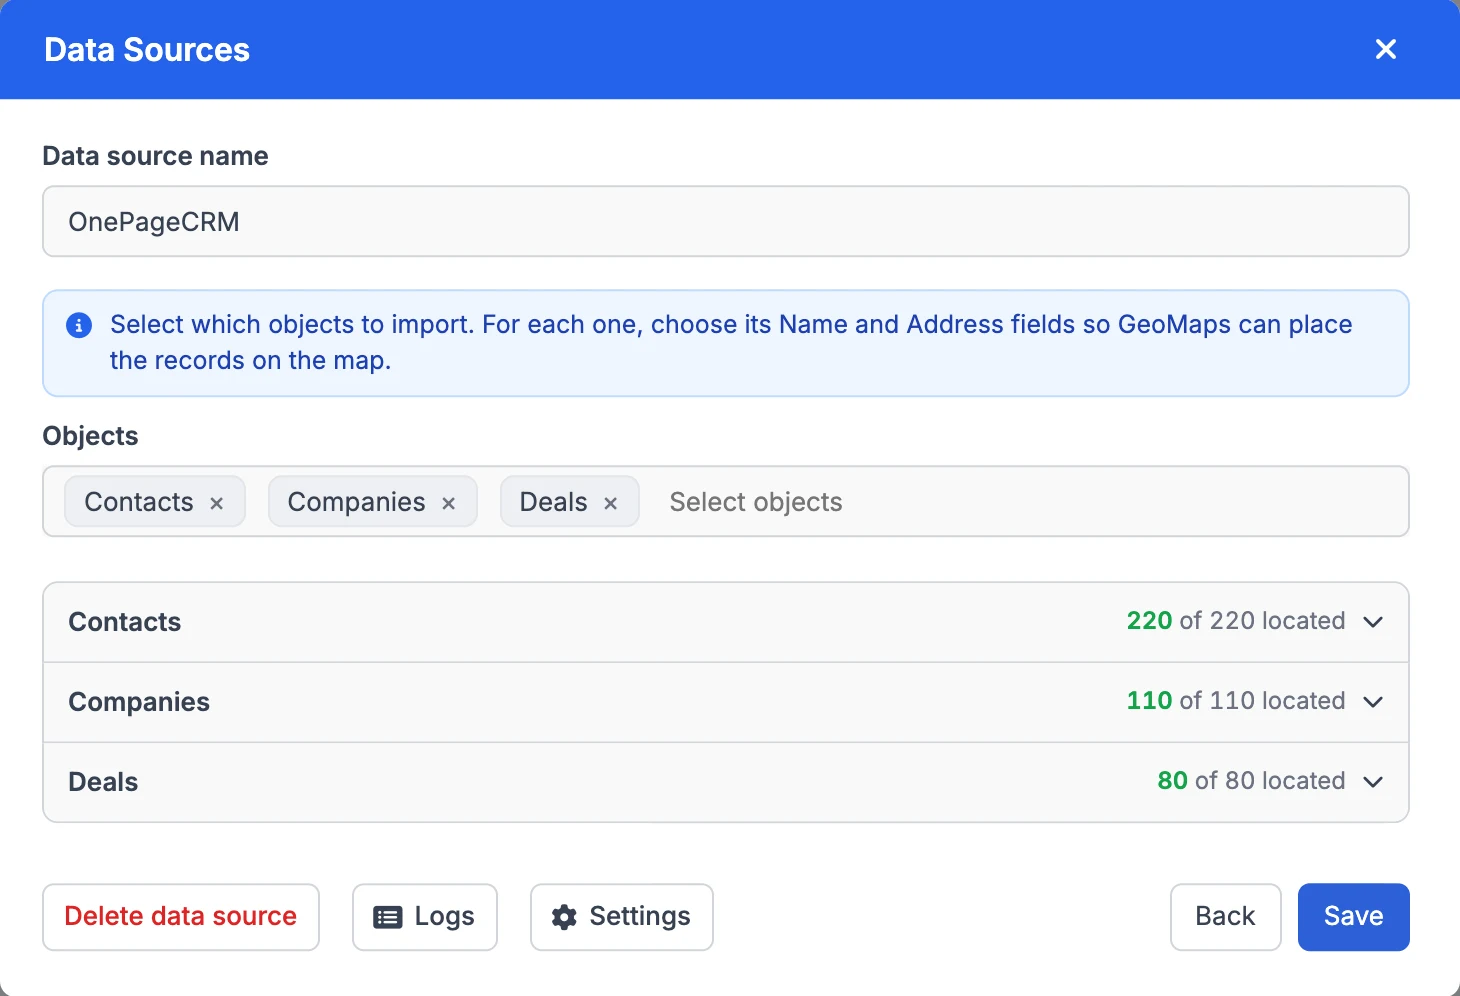This screenshot has height=996, width=1460.
Task: Click the blue info icon in the notice
Action: pos(79,325)
